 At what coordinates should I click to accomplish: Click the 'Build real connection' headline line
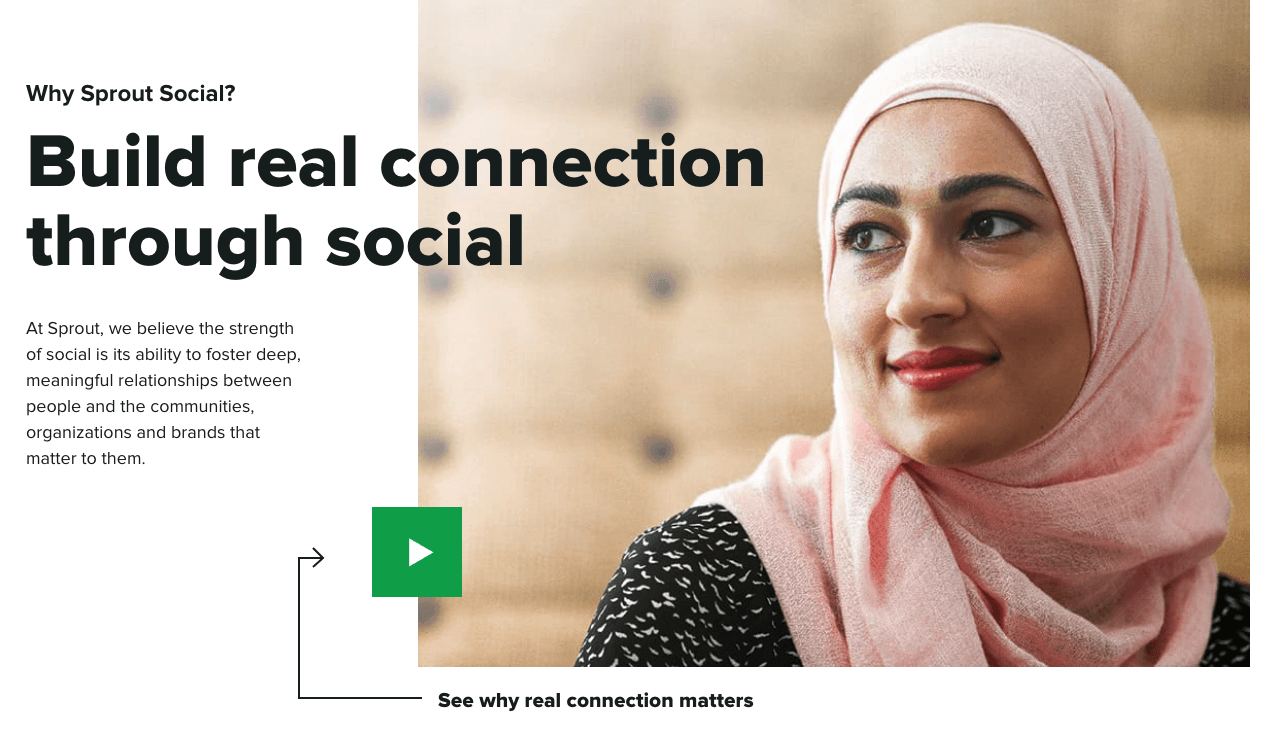click(396, 162)
